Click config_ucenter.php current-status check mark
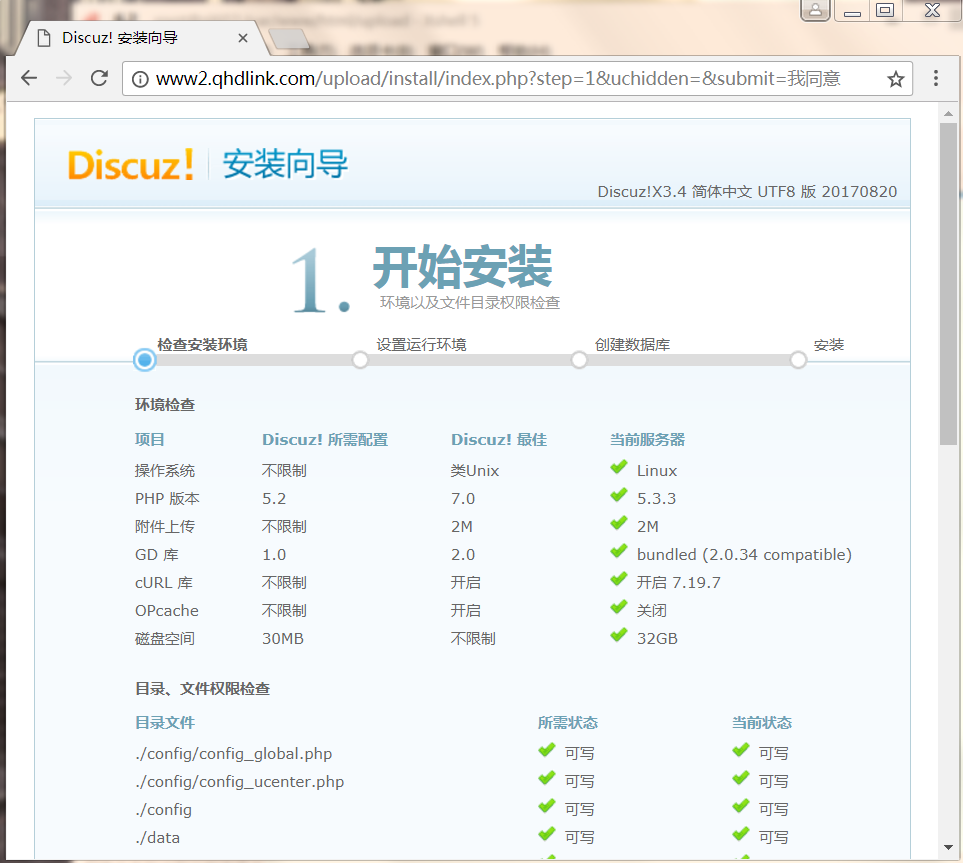The image size is (963, 863). pyautogui.click(x=741, y=778)
